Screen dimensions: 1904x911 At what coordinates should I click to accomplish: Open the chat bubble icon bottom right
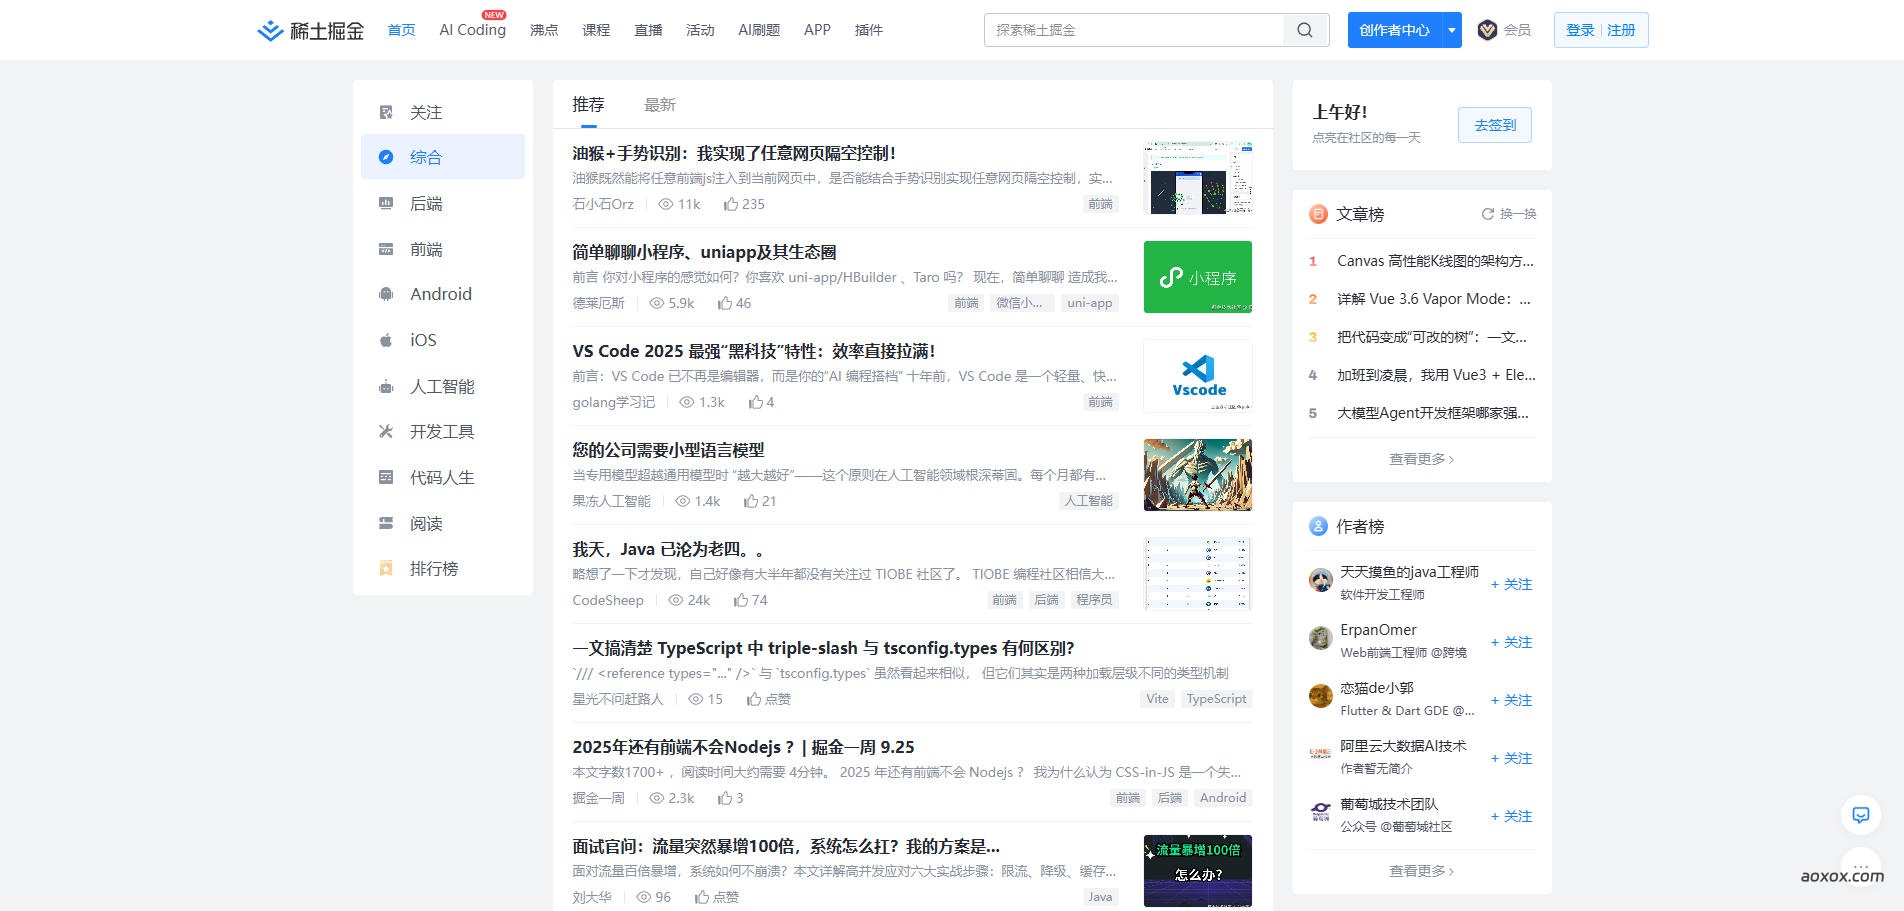point(1860,815)
